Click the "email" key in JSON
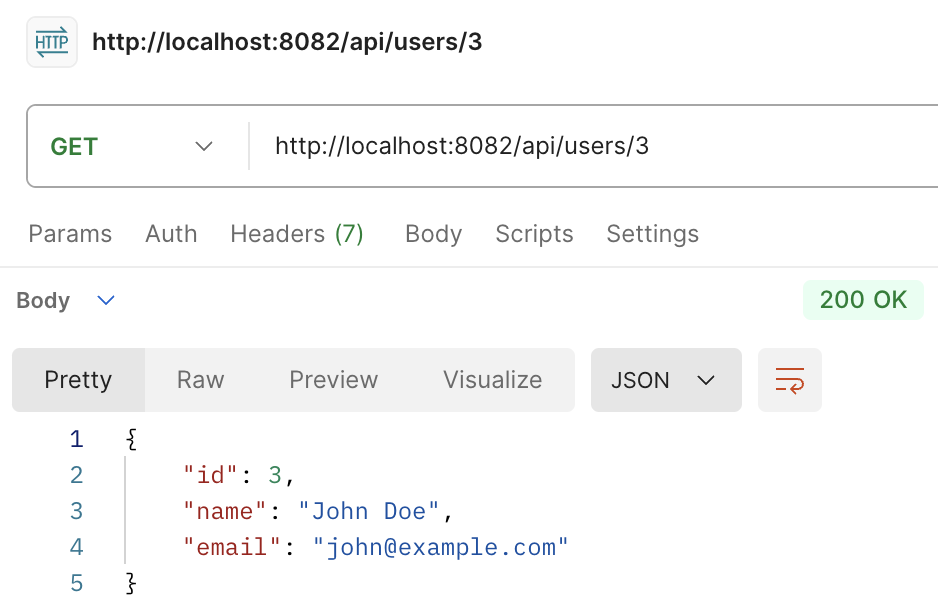 point(232,548)
